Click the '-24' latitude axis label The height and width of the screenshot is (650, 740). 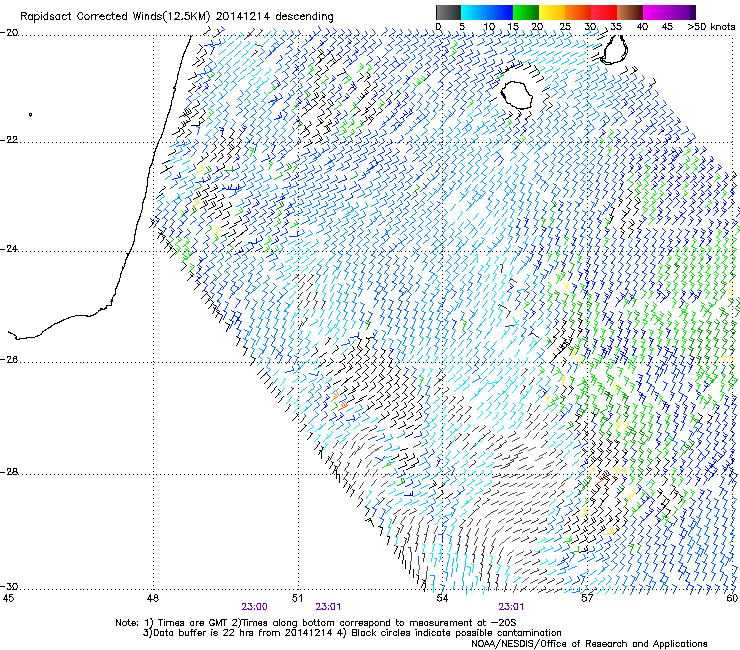click(x=9, y=249)
